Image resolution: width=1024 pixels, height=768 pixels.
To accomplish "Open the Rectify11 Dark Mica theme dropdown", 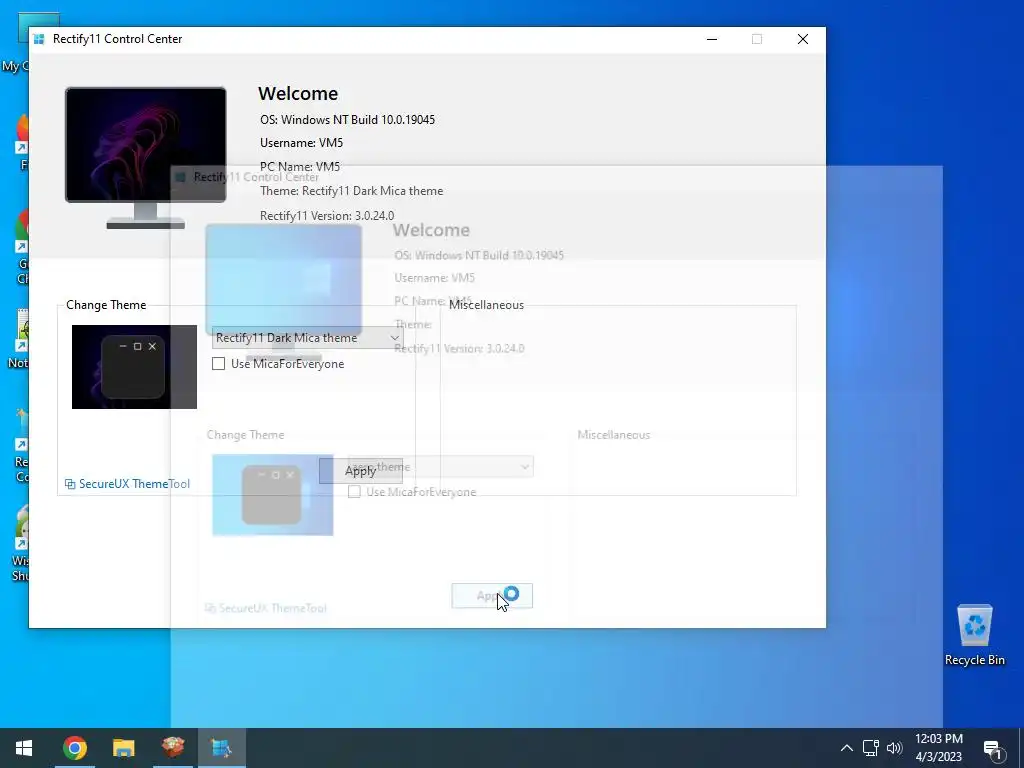I will [x=308, y=338].
